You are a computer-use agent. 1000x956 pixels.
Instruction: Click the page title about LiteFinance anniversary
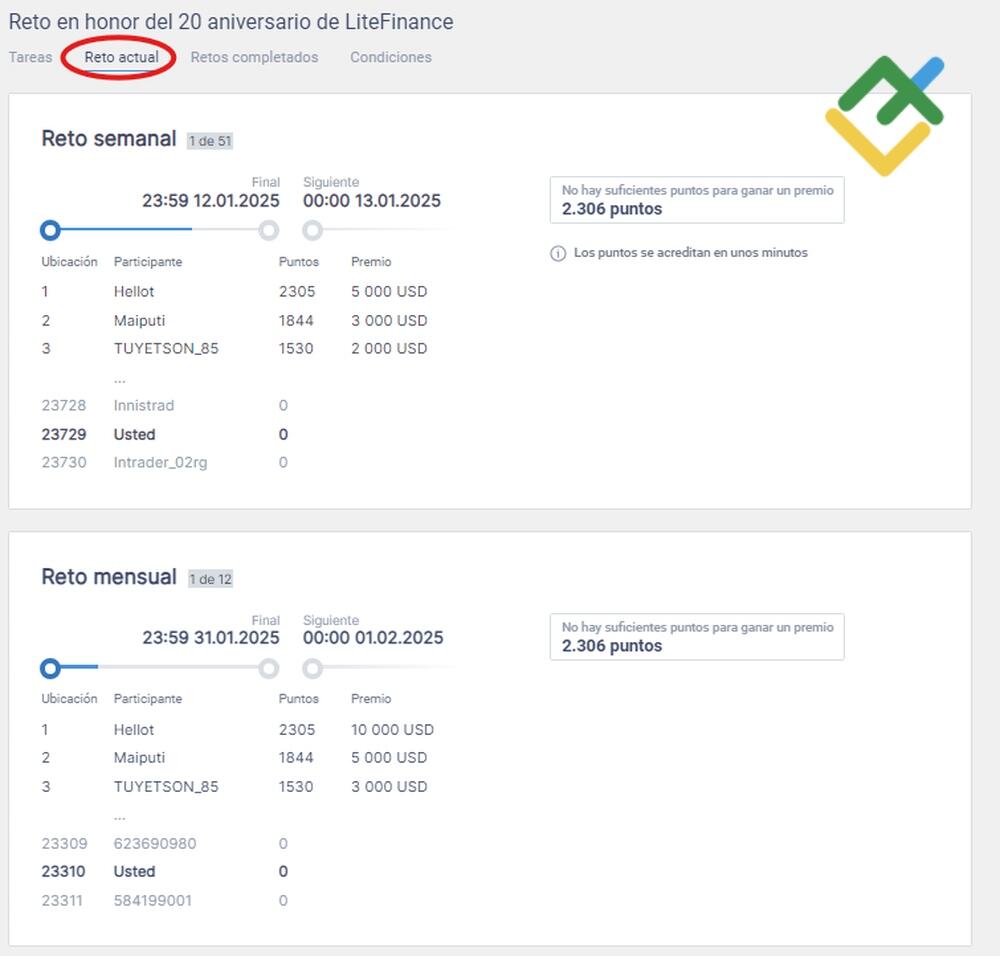point(231,22)
